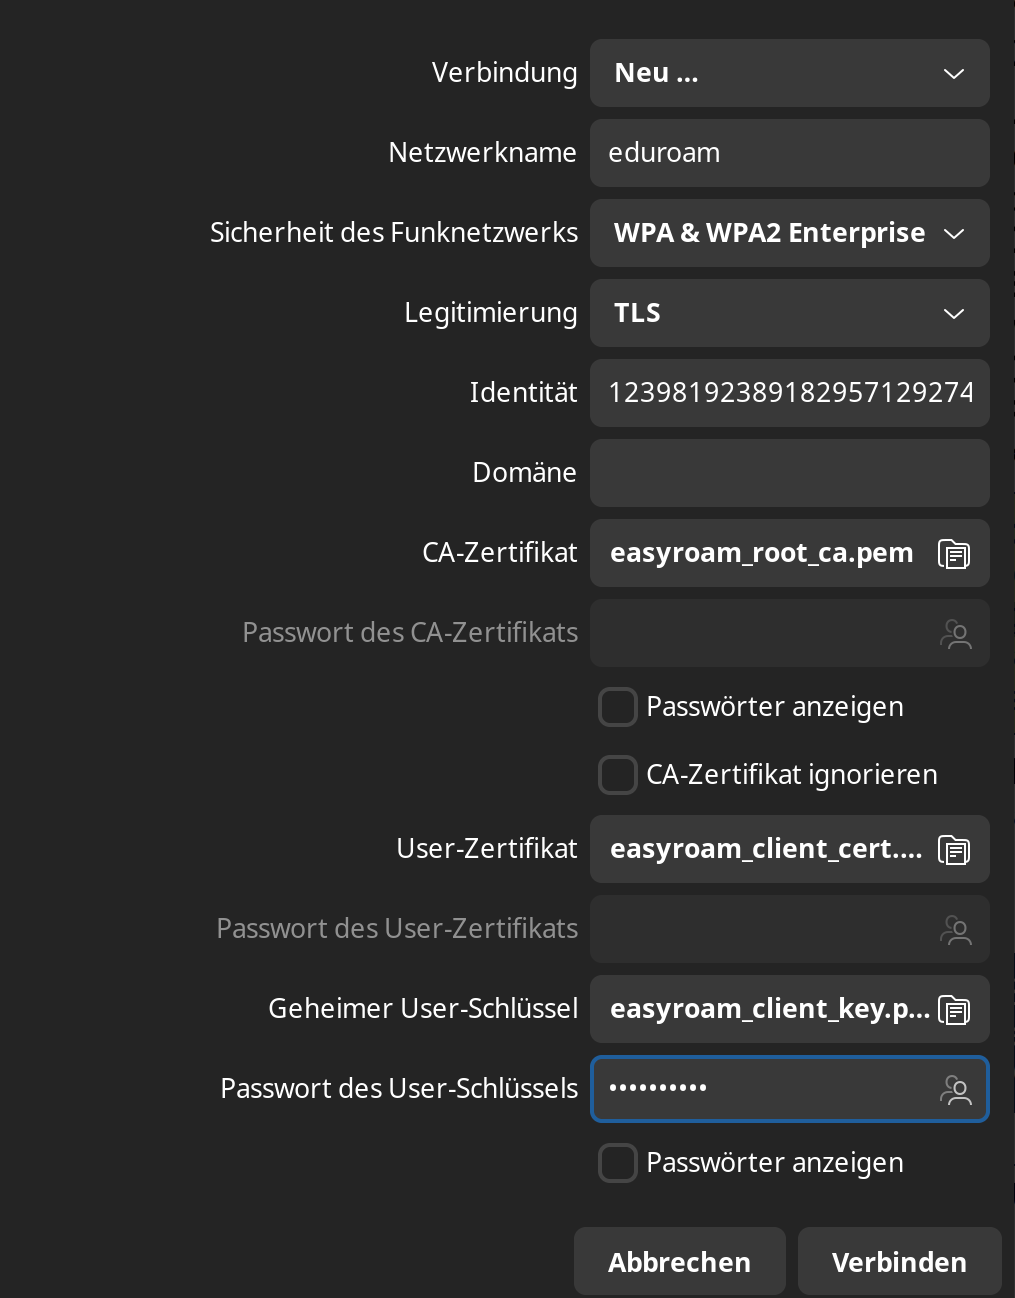This screenshot has height=1298, width=1015.
Task: Open file chooser icon for CA-Zertifikat
Action: pos(953,553)
